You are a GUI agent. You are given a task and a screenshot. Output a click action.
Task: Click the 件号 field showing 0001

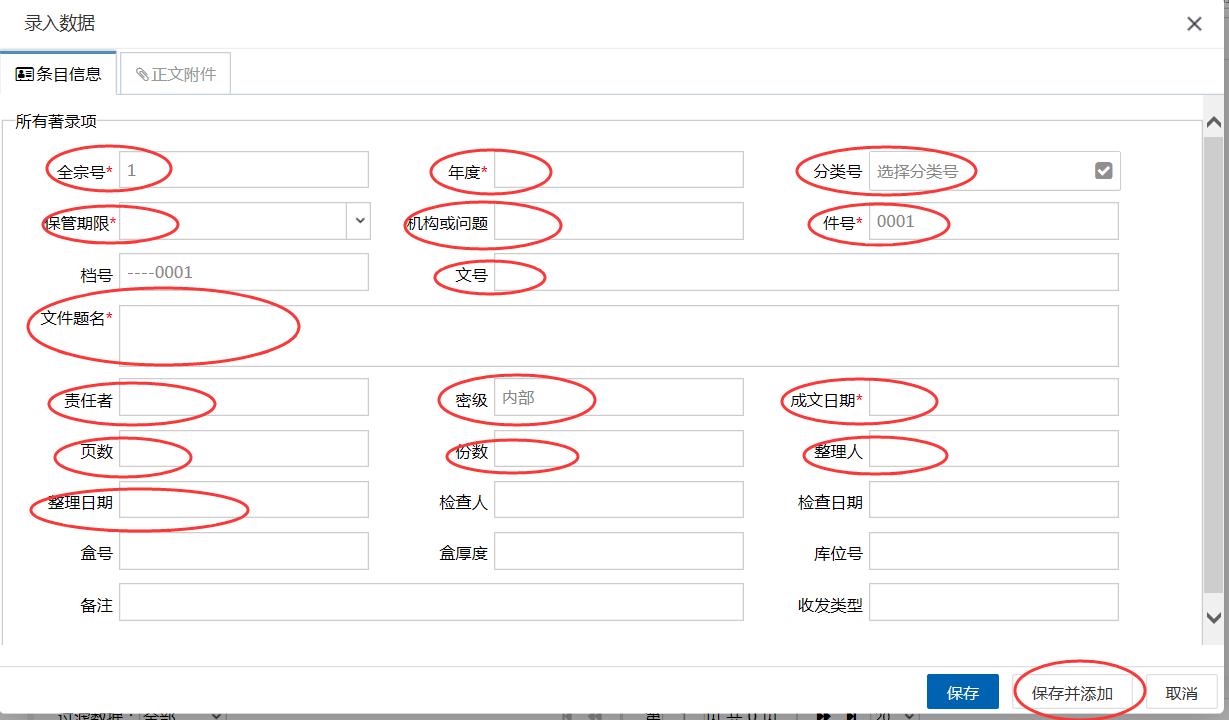pos(993,221)
